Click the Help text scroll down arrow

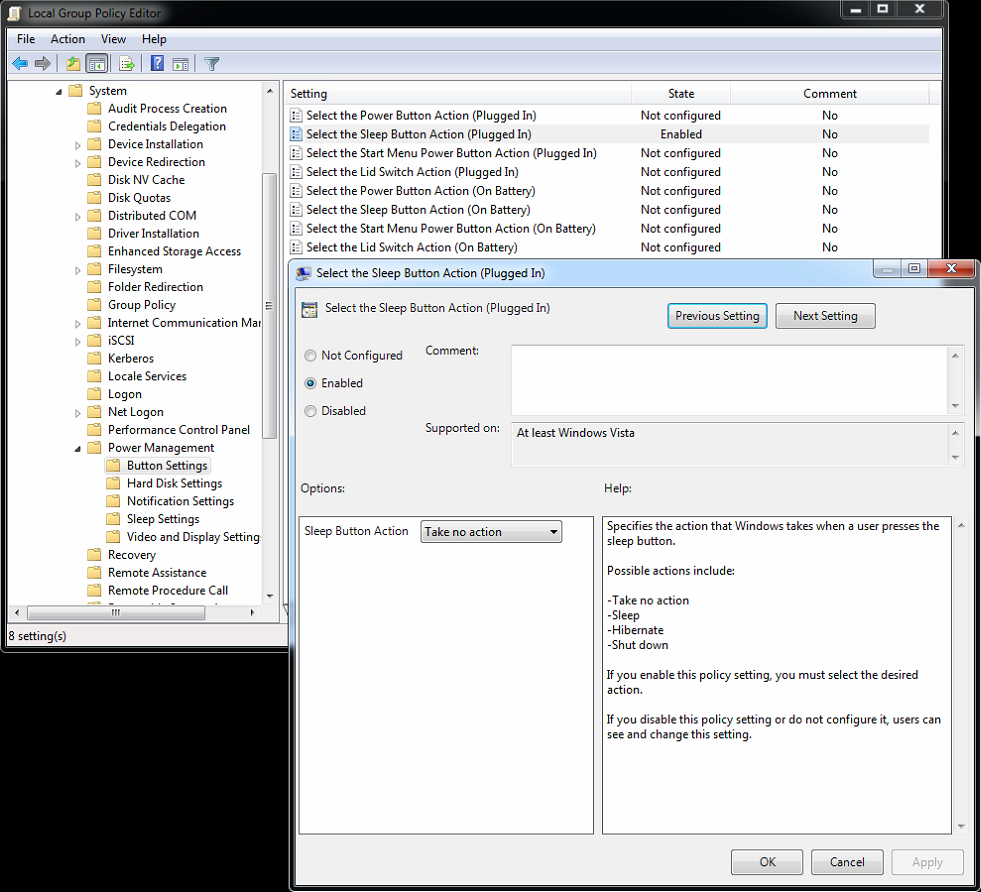click(x=961, y=826)
